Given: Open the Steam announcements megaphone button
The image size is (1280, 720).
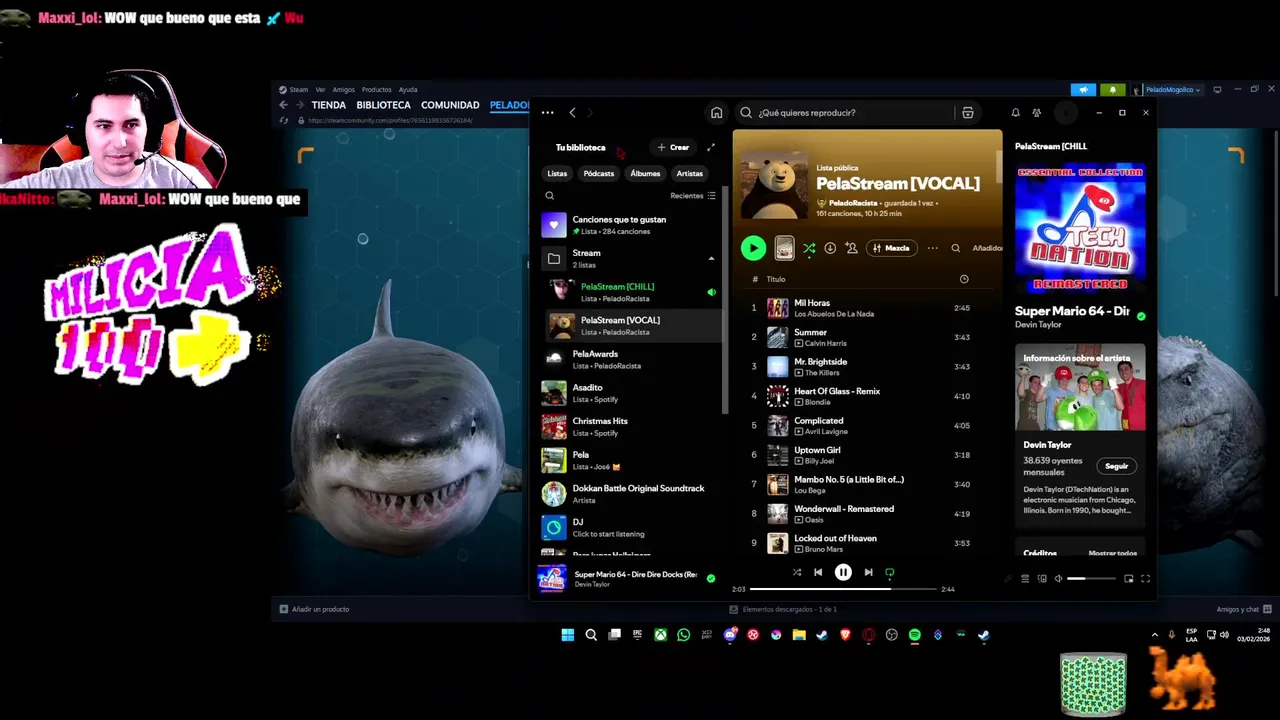Looking at the screenshot, I should pyautogui.click(x=1083, y=90).
